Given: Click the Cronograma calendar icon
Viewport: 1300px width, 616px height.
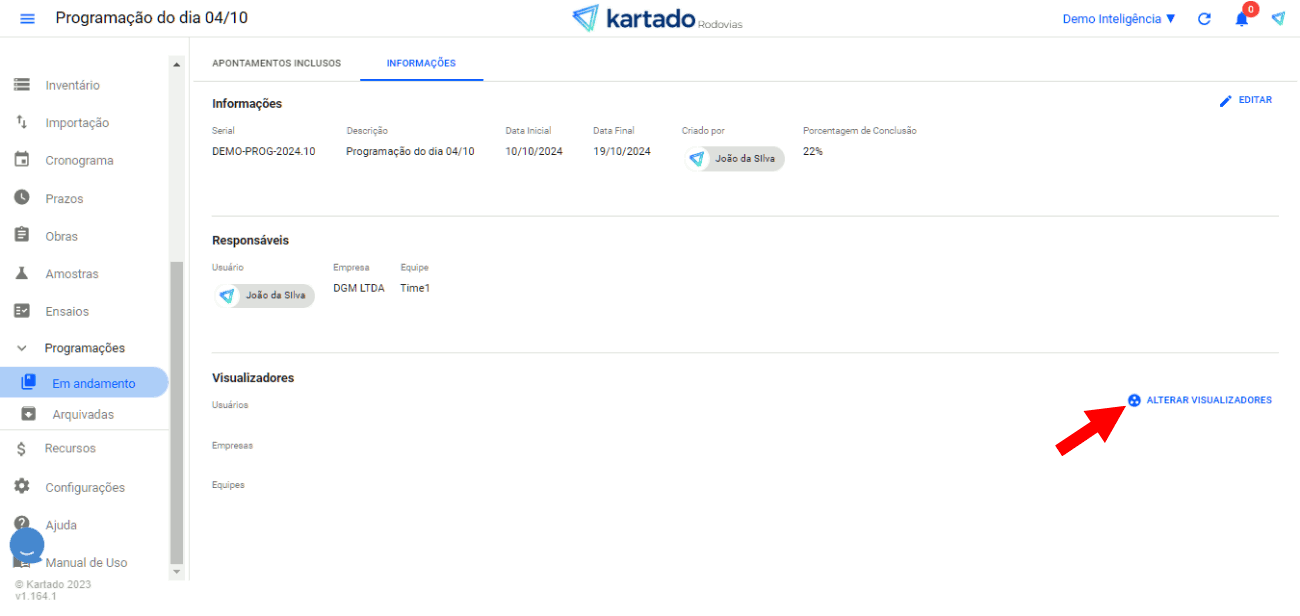Looking at the screenshot, I should pyautogui.click(x=21, y=160).
